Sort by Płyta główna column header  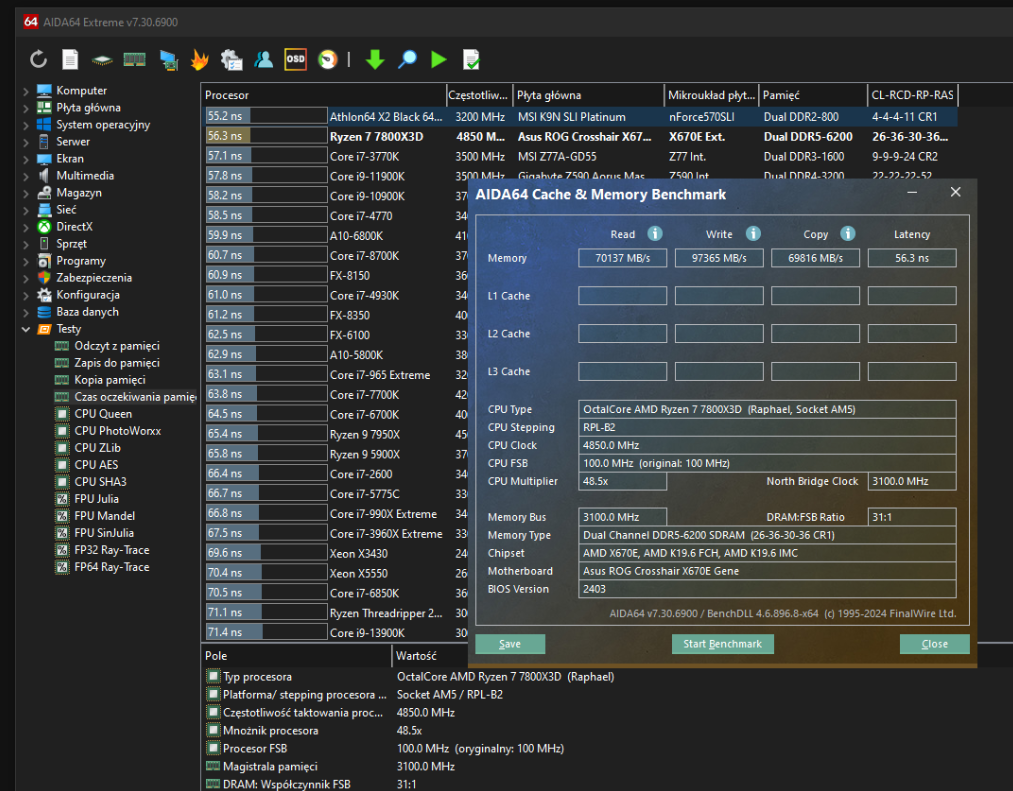588,95
